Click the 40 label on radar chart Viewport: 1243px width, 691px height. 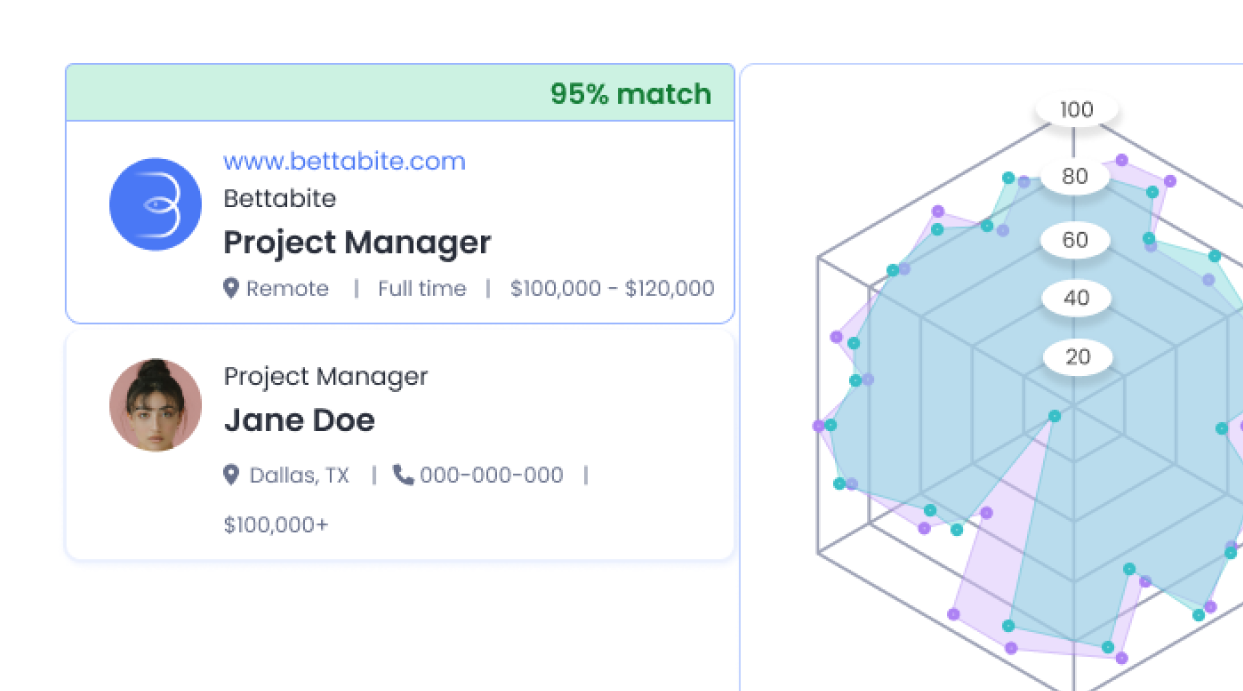pyautogui.click(x=1076, y=298)
